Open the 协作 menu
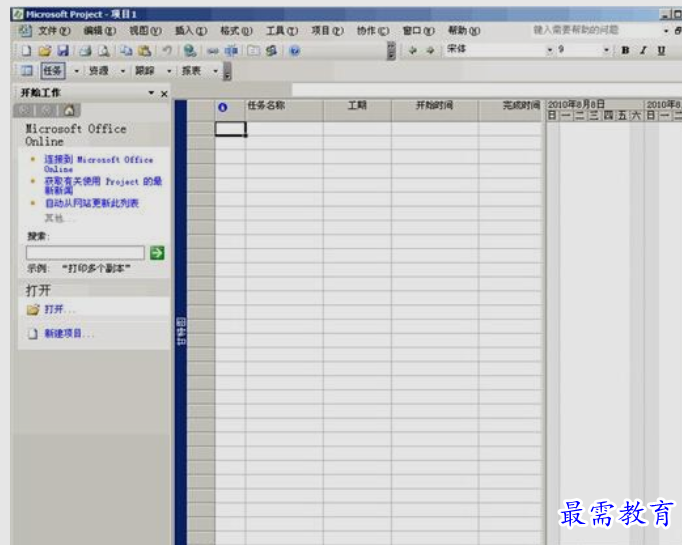The image size is (682, 545). tap(373, 31)
